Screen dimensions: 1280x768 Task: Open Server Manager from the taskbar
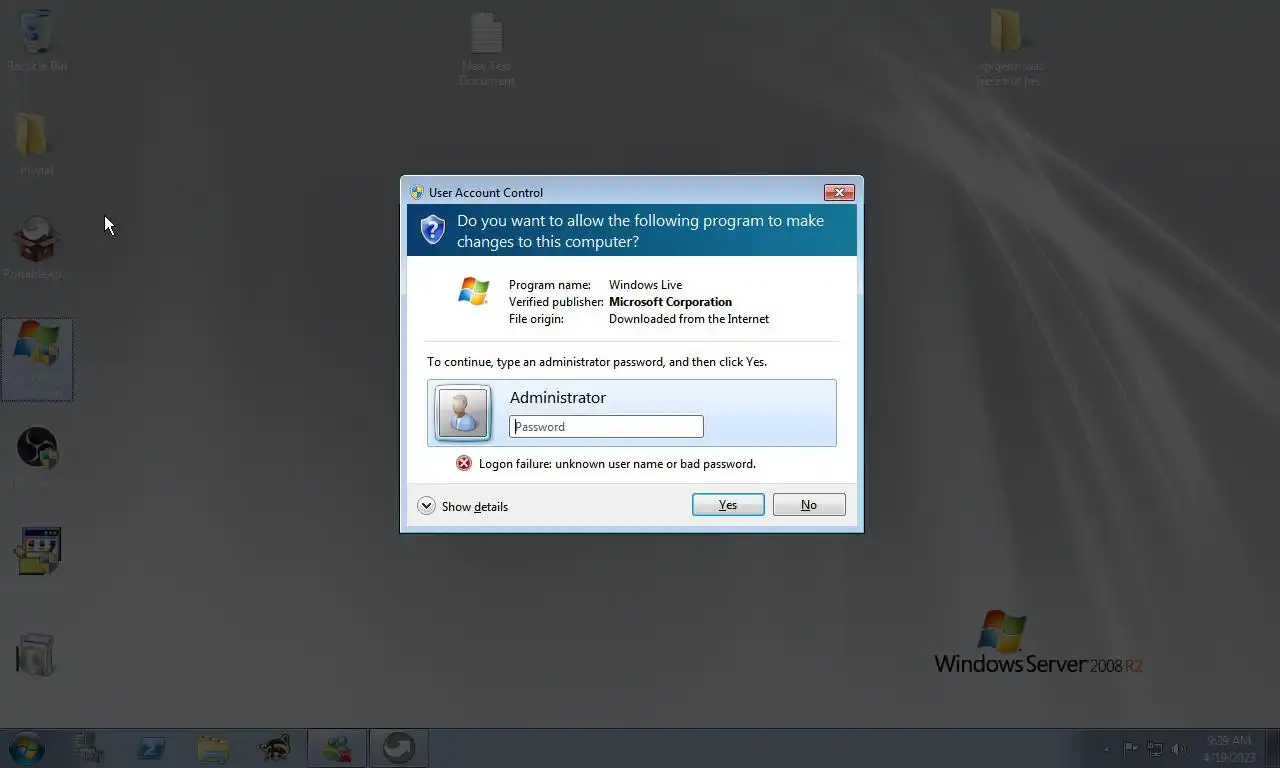90,748
